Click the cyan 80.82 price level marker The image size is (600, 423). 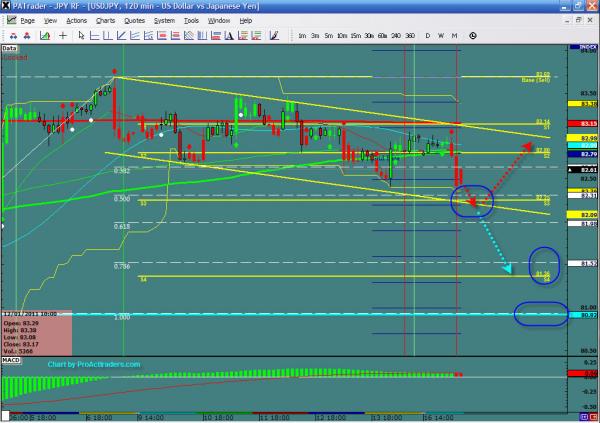click(x=588, y=316)
